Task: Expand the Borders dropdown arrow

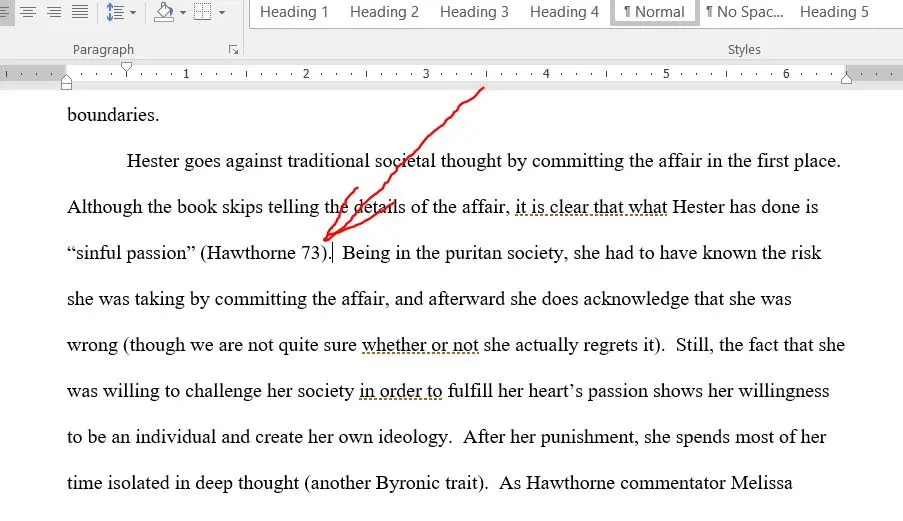Action: (x=222, y=12)
